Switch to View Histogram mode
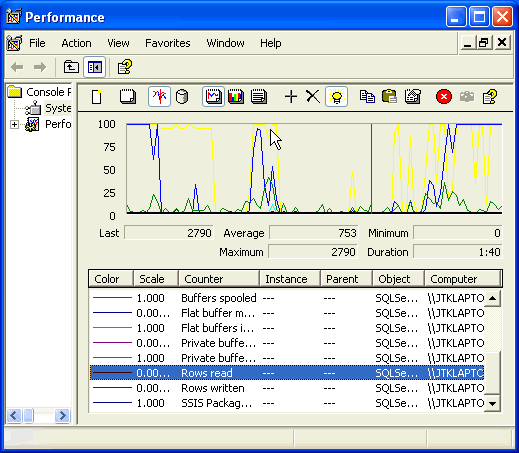 236,97
